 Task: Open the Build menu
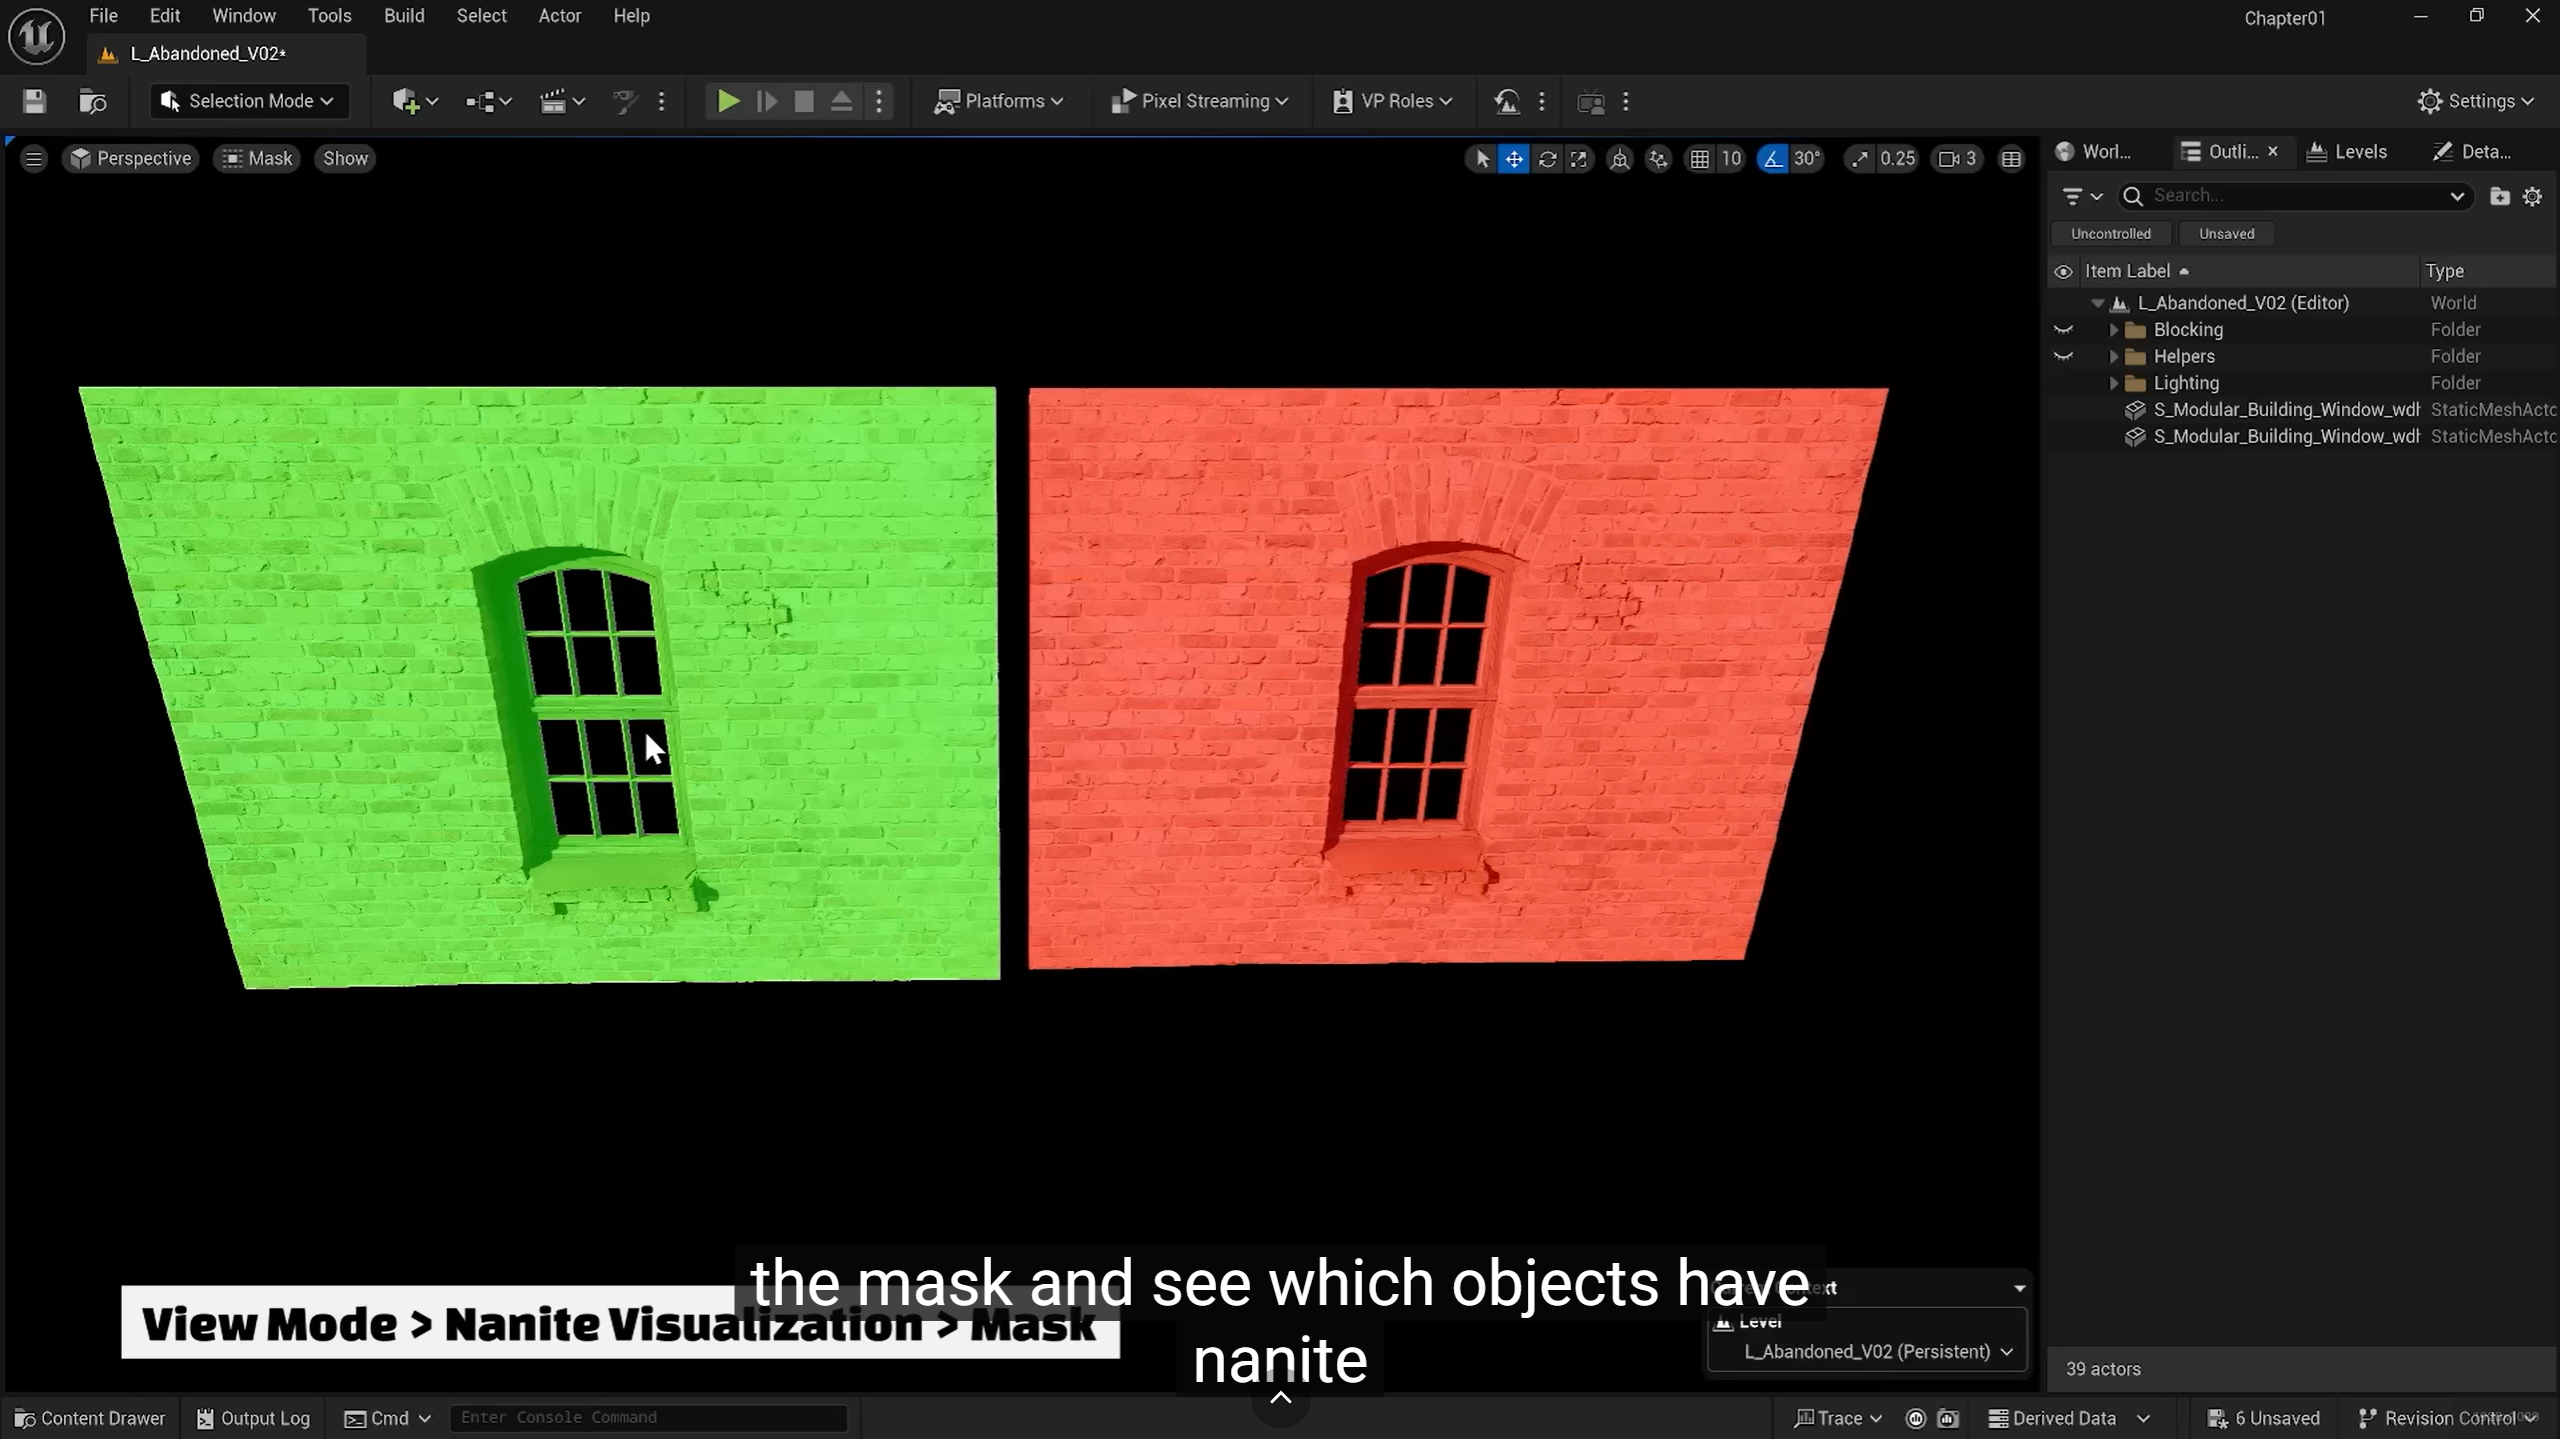404,16
